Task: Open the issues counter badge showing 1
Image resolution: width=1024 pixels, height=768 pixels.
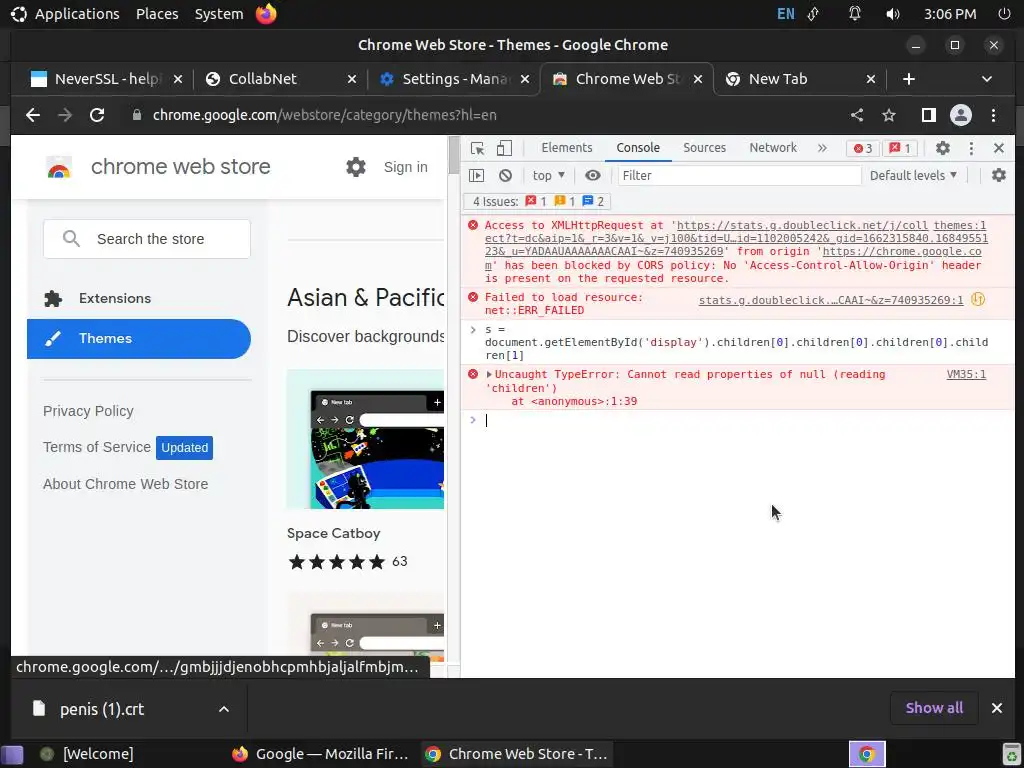Action: point(900,148)
